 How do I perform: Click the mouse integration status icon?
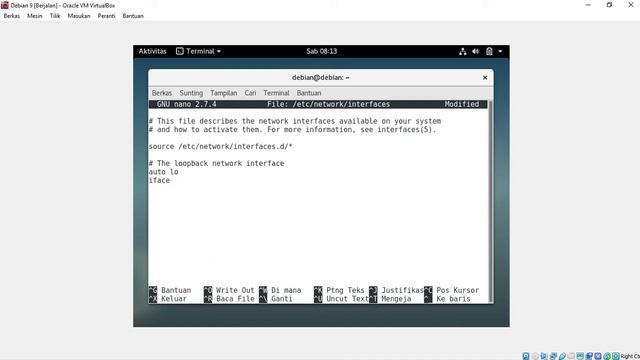point(607,356)
